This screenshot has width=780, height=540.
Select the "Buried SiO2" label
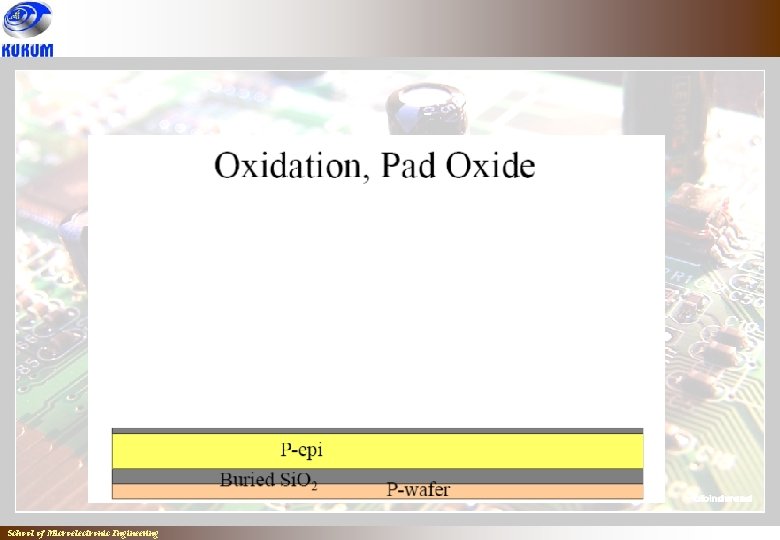(x=269, y=480)
